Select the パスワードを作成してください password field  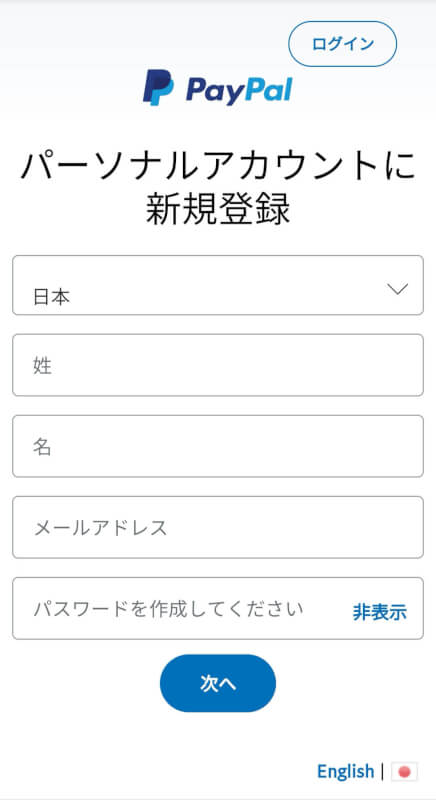[x=218, y=609]
